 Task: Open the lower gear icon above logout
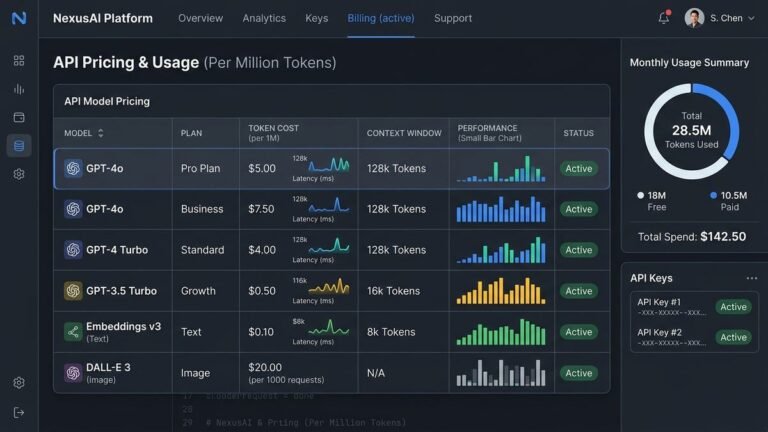click(x=19, y=383)
